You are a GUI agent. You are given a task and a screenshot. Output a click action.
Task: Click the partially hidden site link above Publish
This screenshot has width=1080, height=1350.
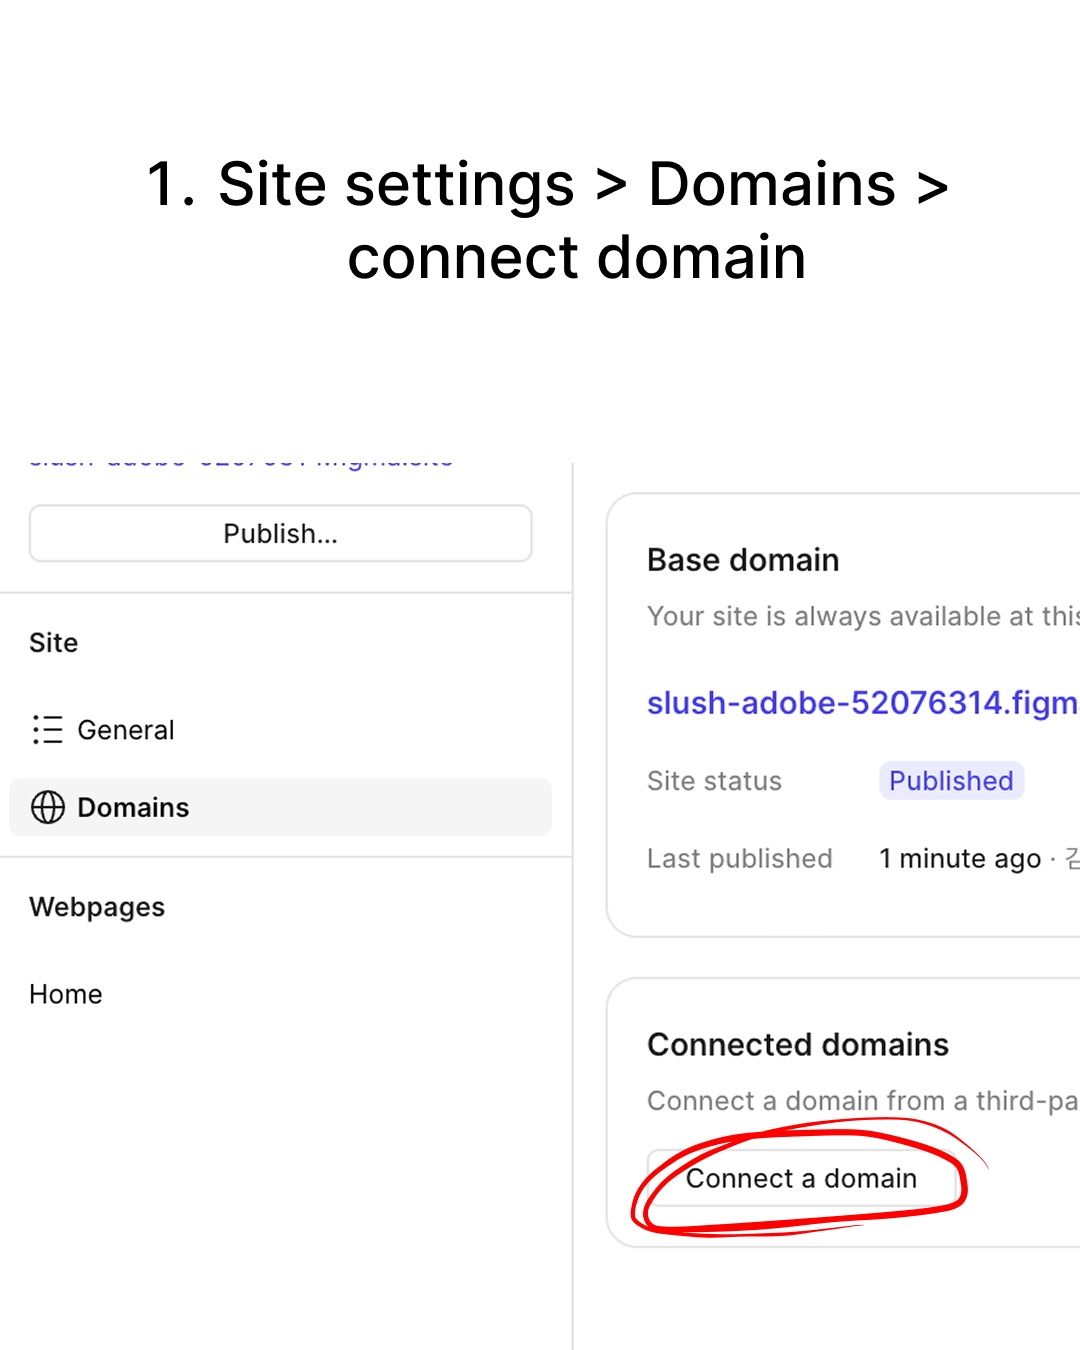click(x=241, y=462)
